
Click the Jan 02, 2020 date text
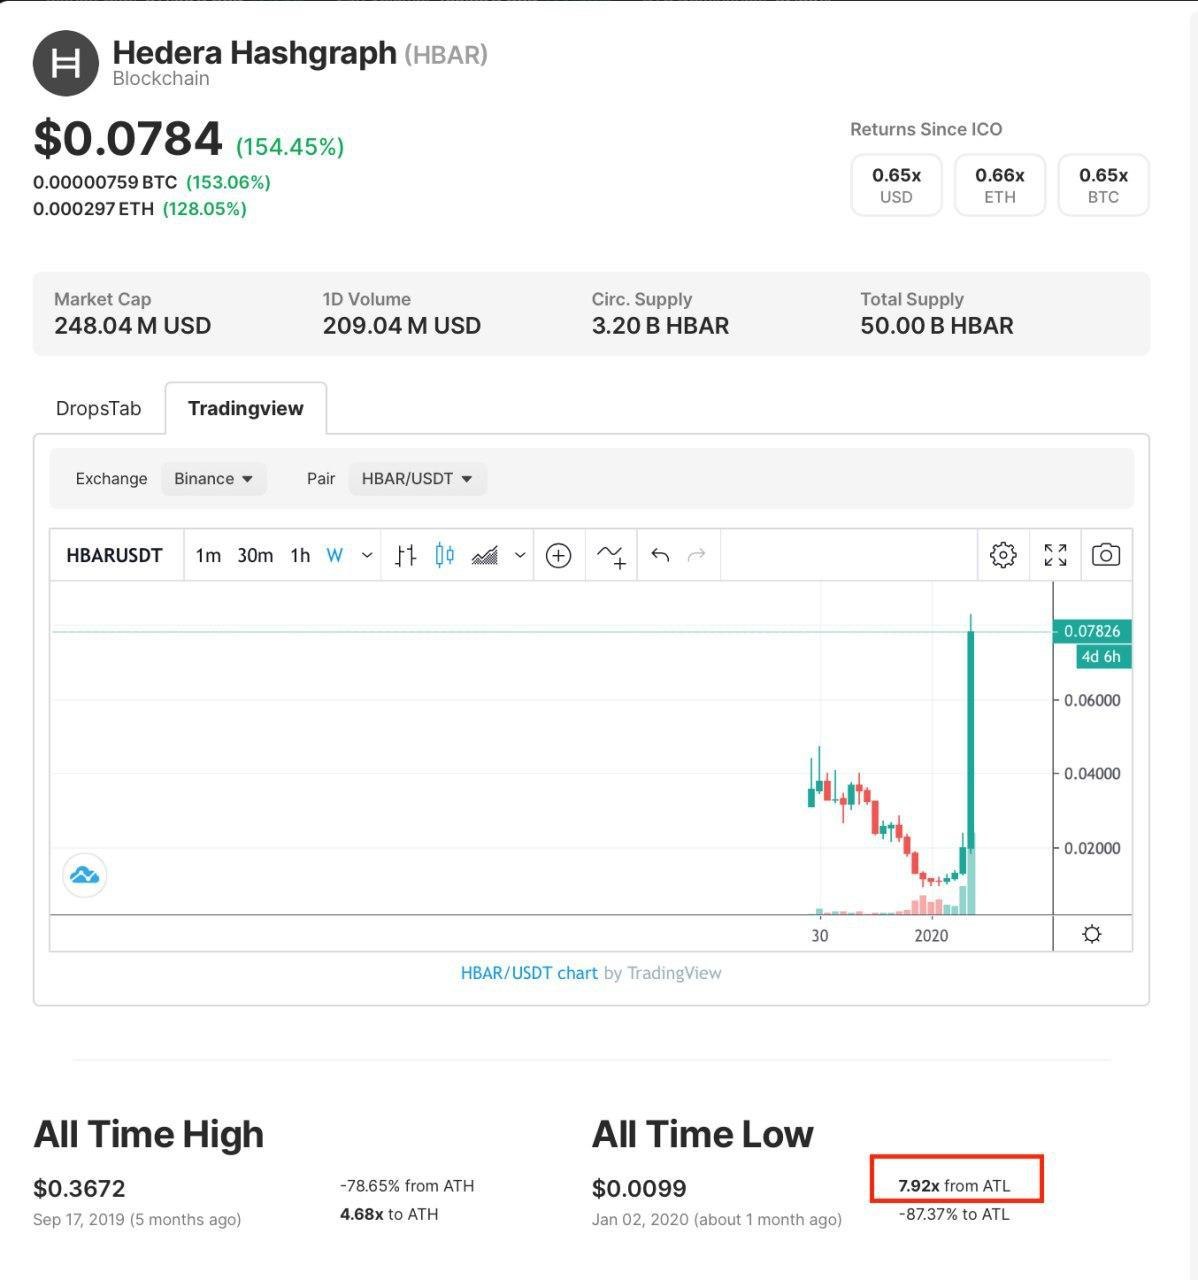717,1220
